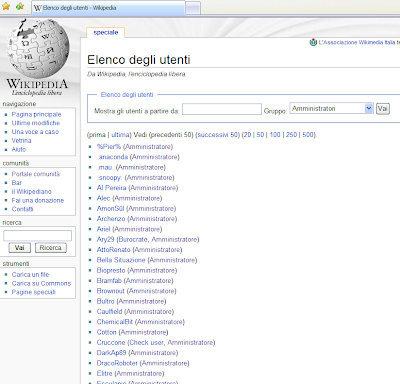This screenshot has height=384, width=400.
Task: Open user Elitre page
Action: (104, 373)
